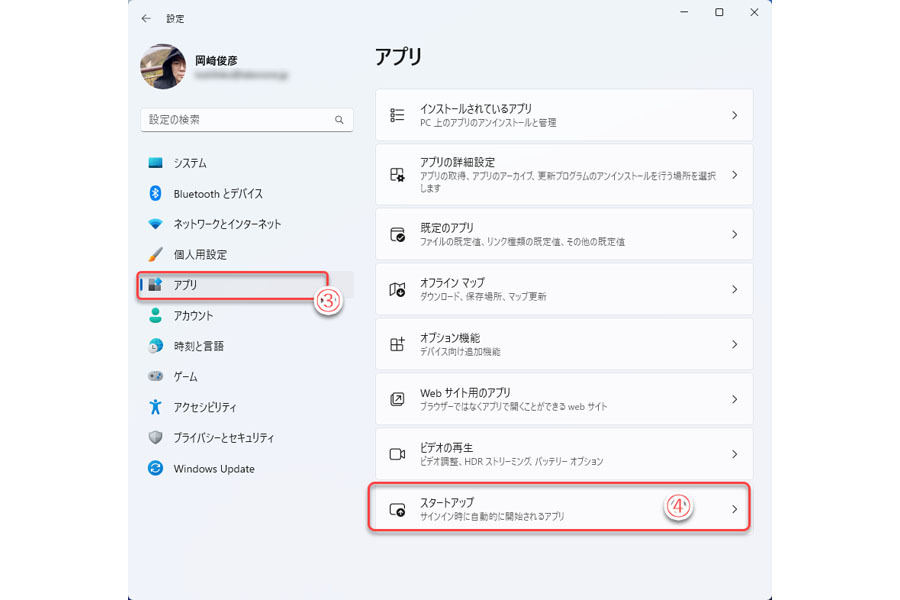
Task: Click the 時刻と言語 globe clock icon
Action: pos(155,346)
